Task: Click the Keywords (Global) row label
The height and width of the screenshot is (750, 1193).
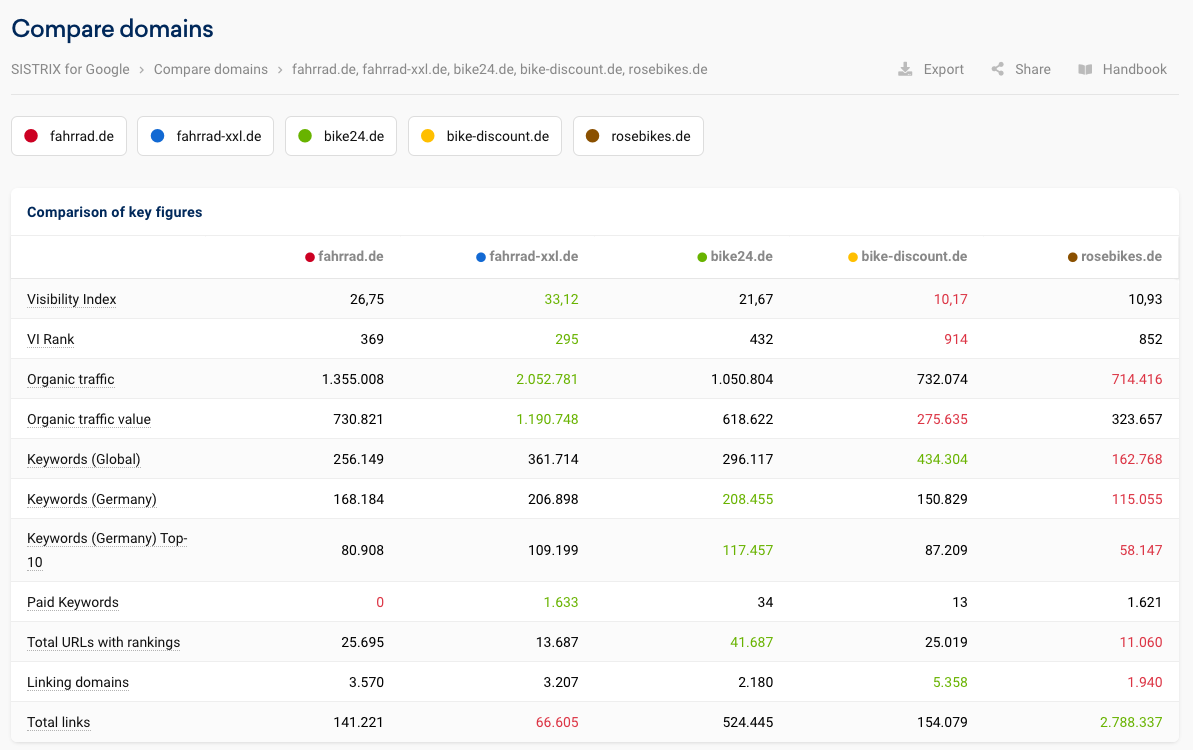Action: pyautogui.click(x=84, y=459)
